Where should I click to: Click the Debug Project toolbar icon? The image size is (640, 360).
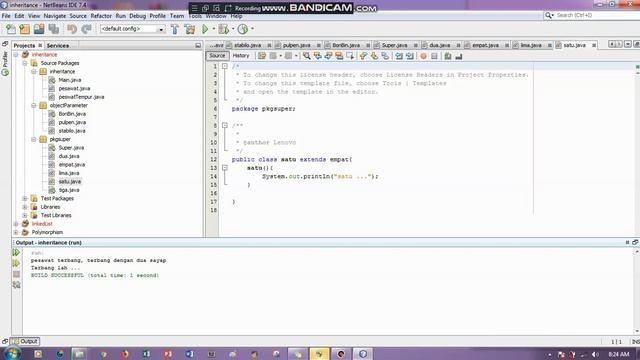click(x=223, y=29)
